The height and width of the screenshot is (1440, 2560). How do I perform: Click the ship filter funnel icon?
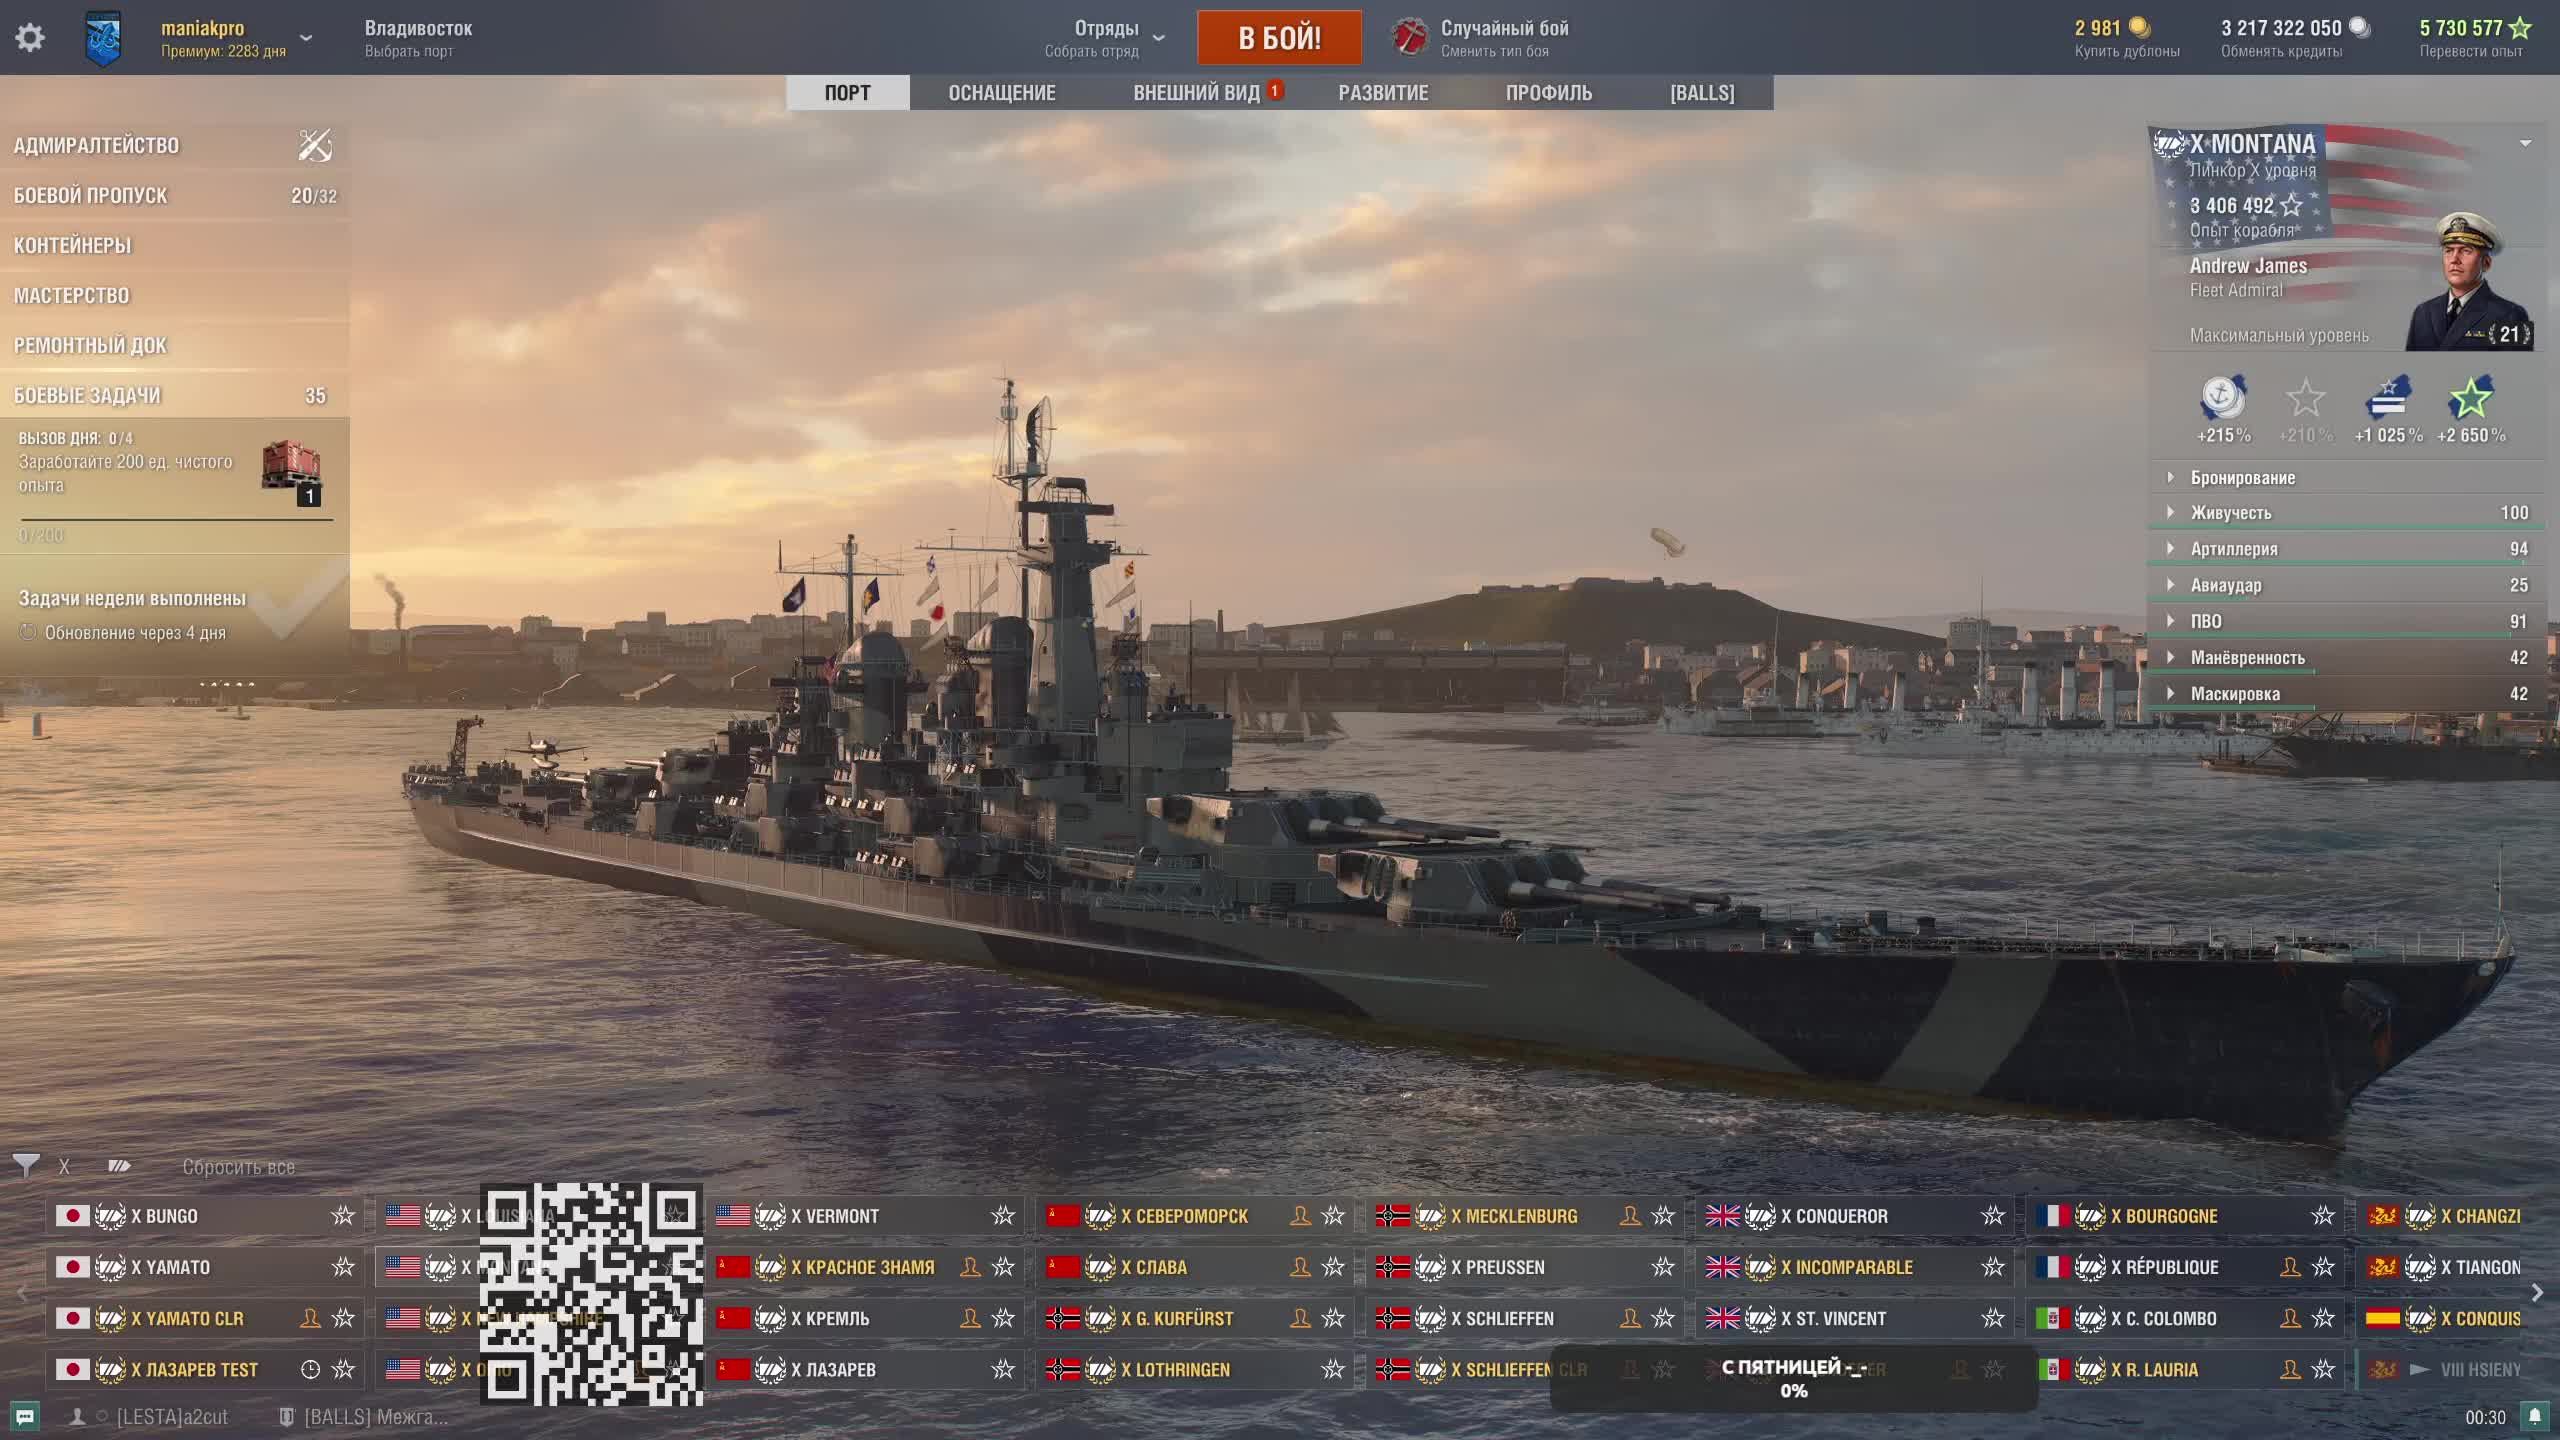pos(26,1165)
